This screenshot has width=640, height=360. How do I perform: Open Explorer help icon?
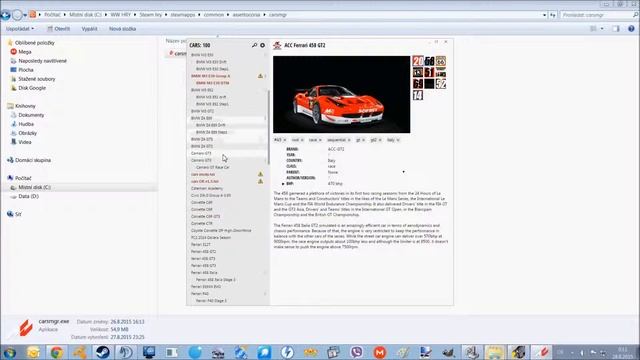click(631, 29)
